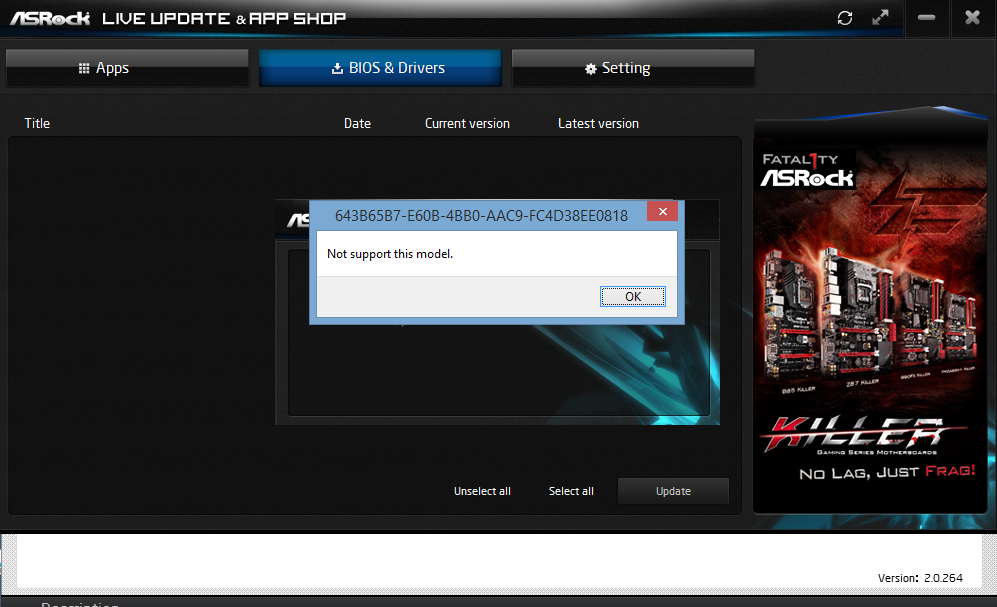Click the Title column header
The image size is (997, 607).
pyautogui.click(x=37, y=123)
